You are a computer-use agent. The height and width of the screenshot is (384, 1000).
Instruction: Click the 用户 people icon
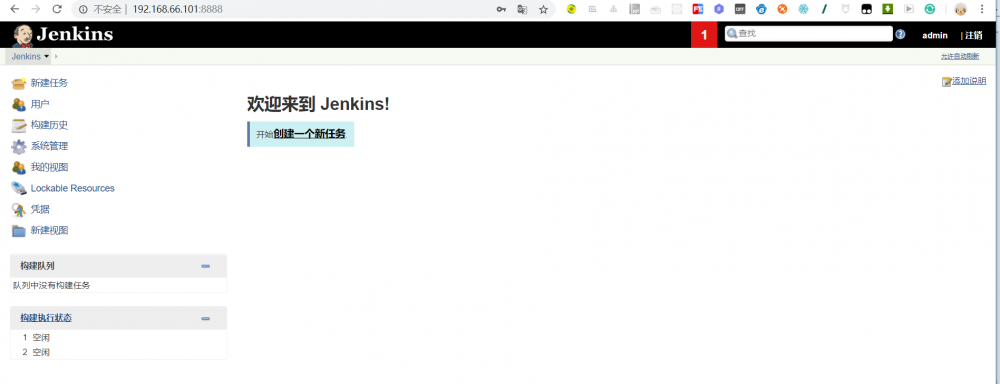coord(18,104)
